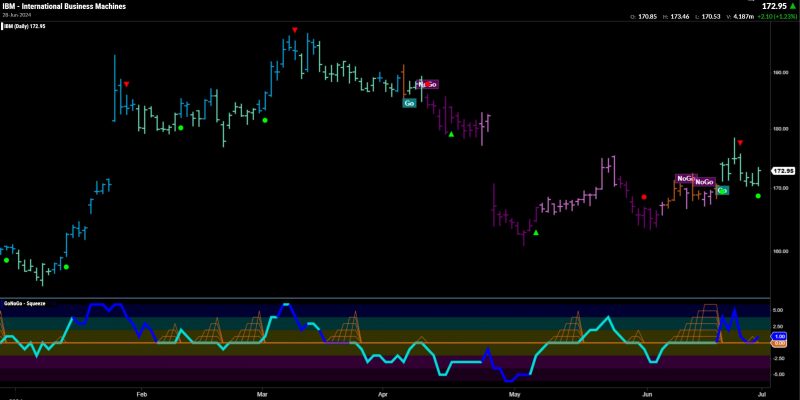Select the green up-triangle marker in early May
Screen dimensions: 800x400
tap(536, 233)
